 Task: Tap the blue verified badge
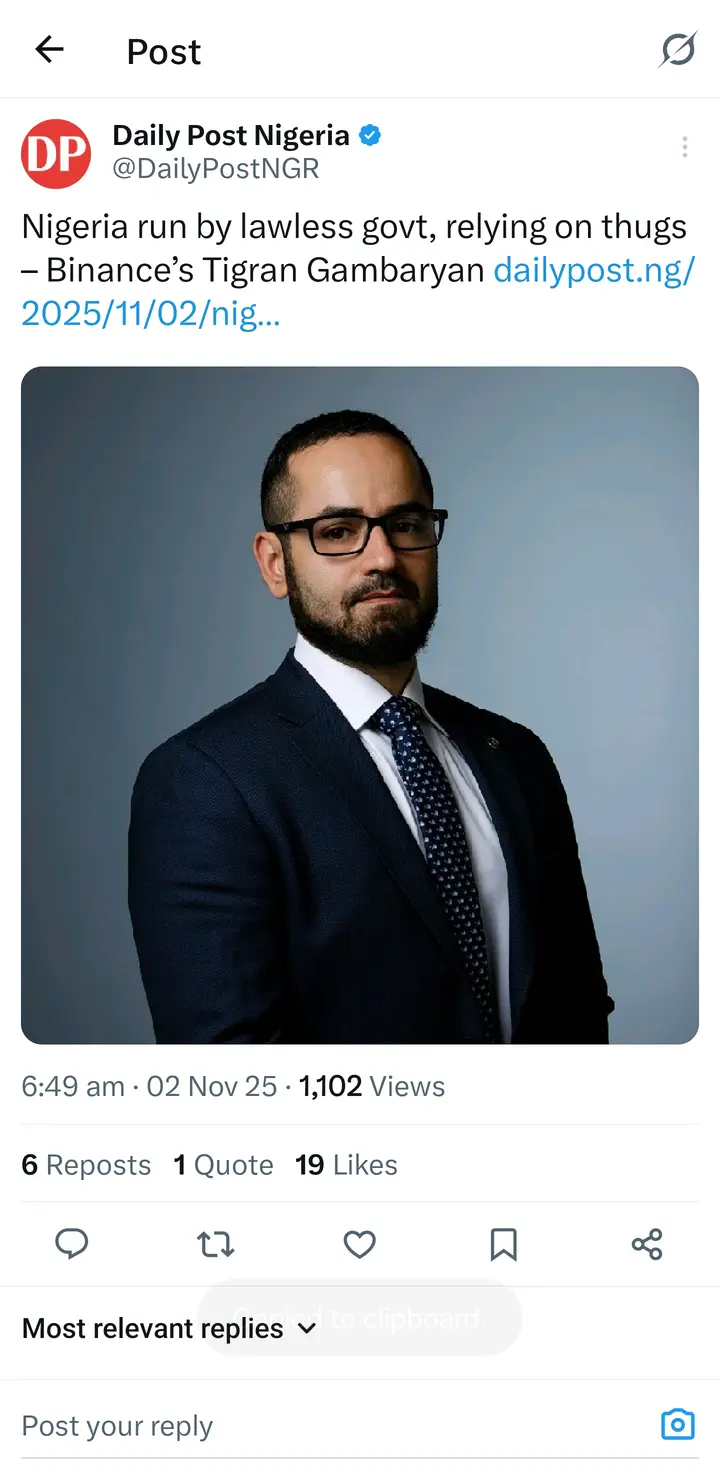point(370,135)
